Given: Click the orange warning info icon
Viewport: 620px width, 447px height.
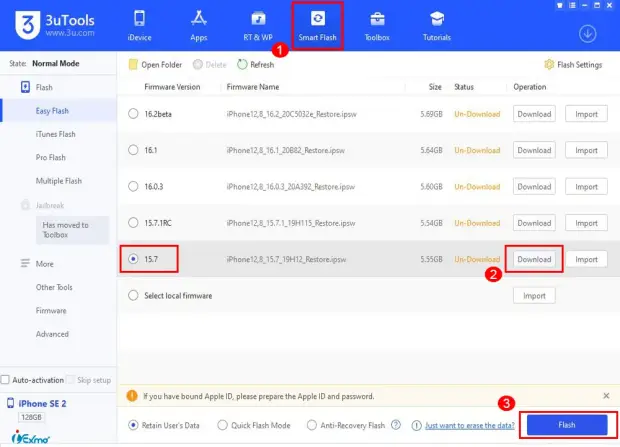Looking at the screenshot, I should point(132,396).
